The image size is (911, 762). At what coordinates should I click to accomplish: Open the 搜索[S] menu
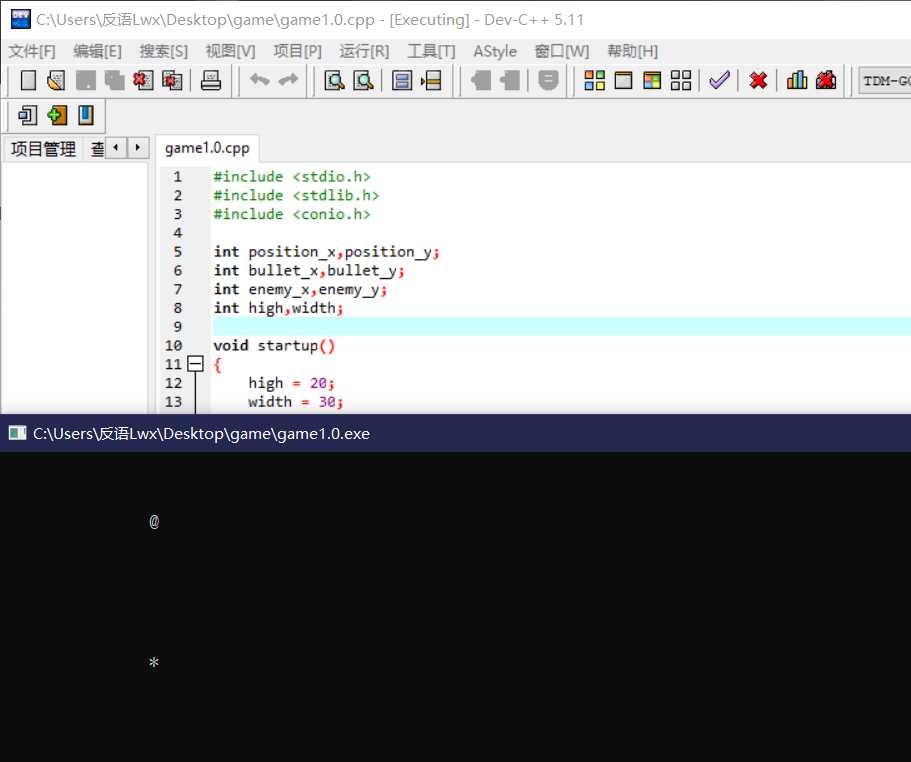click(x=164, y=51)
